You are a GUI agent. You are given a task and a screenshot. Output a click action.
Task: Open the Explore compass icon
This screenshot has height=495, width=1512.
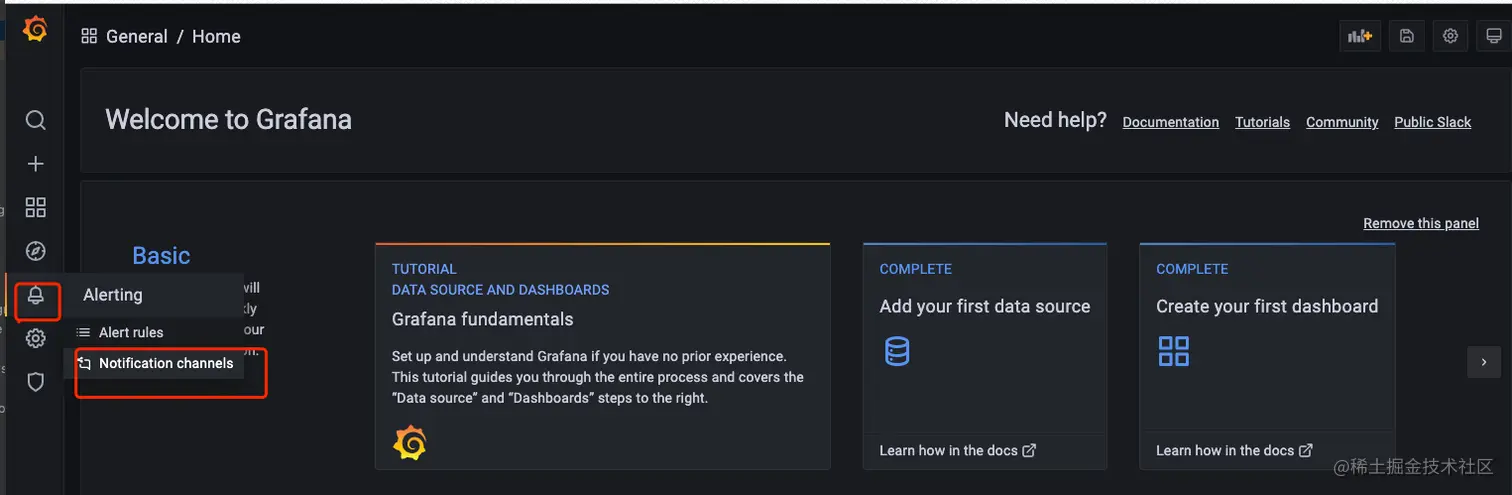(x=35, y=251)
